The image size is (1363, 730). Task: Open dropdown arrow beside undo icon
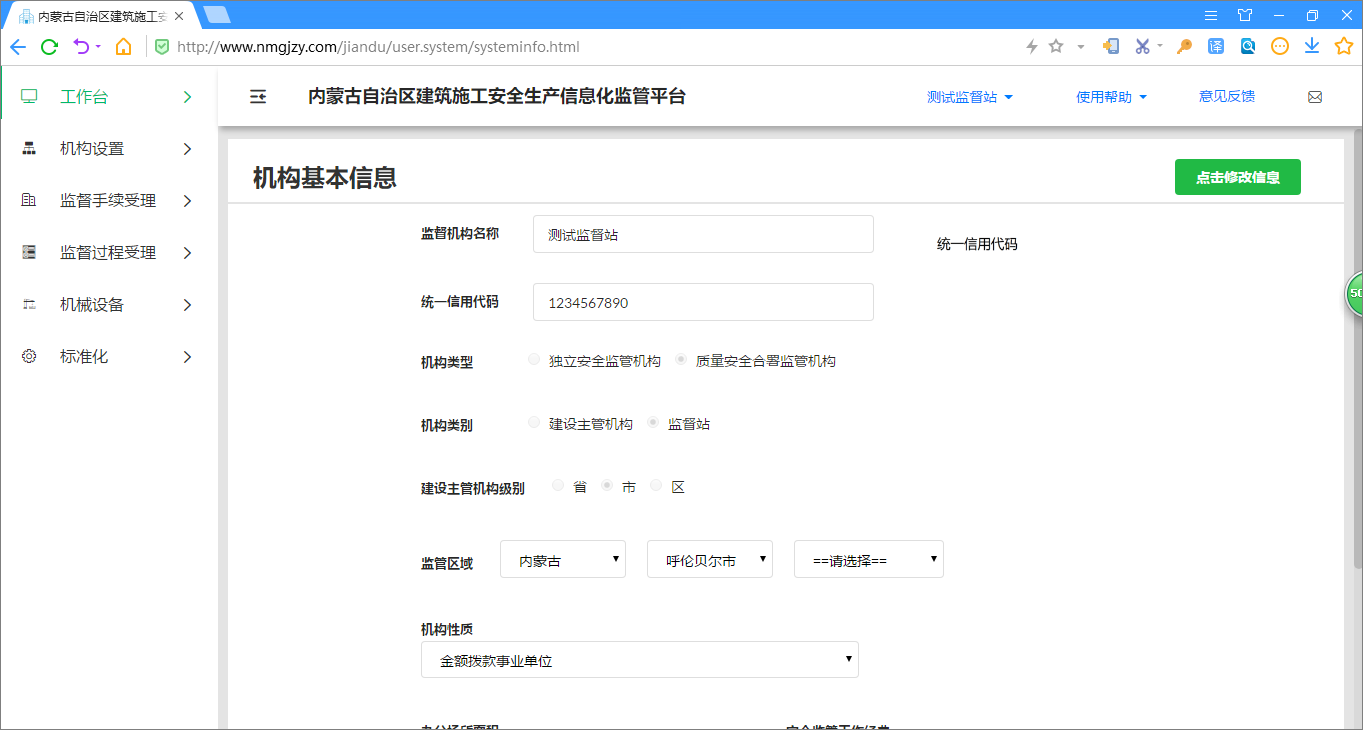coord(98,46)
